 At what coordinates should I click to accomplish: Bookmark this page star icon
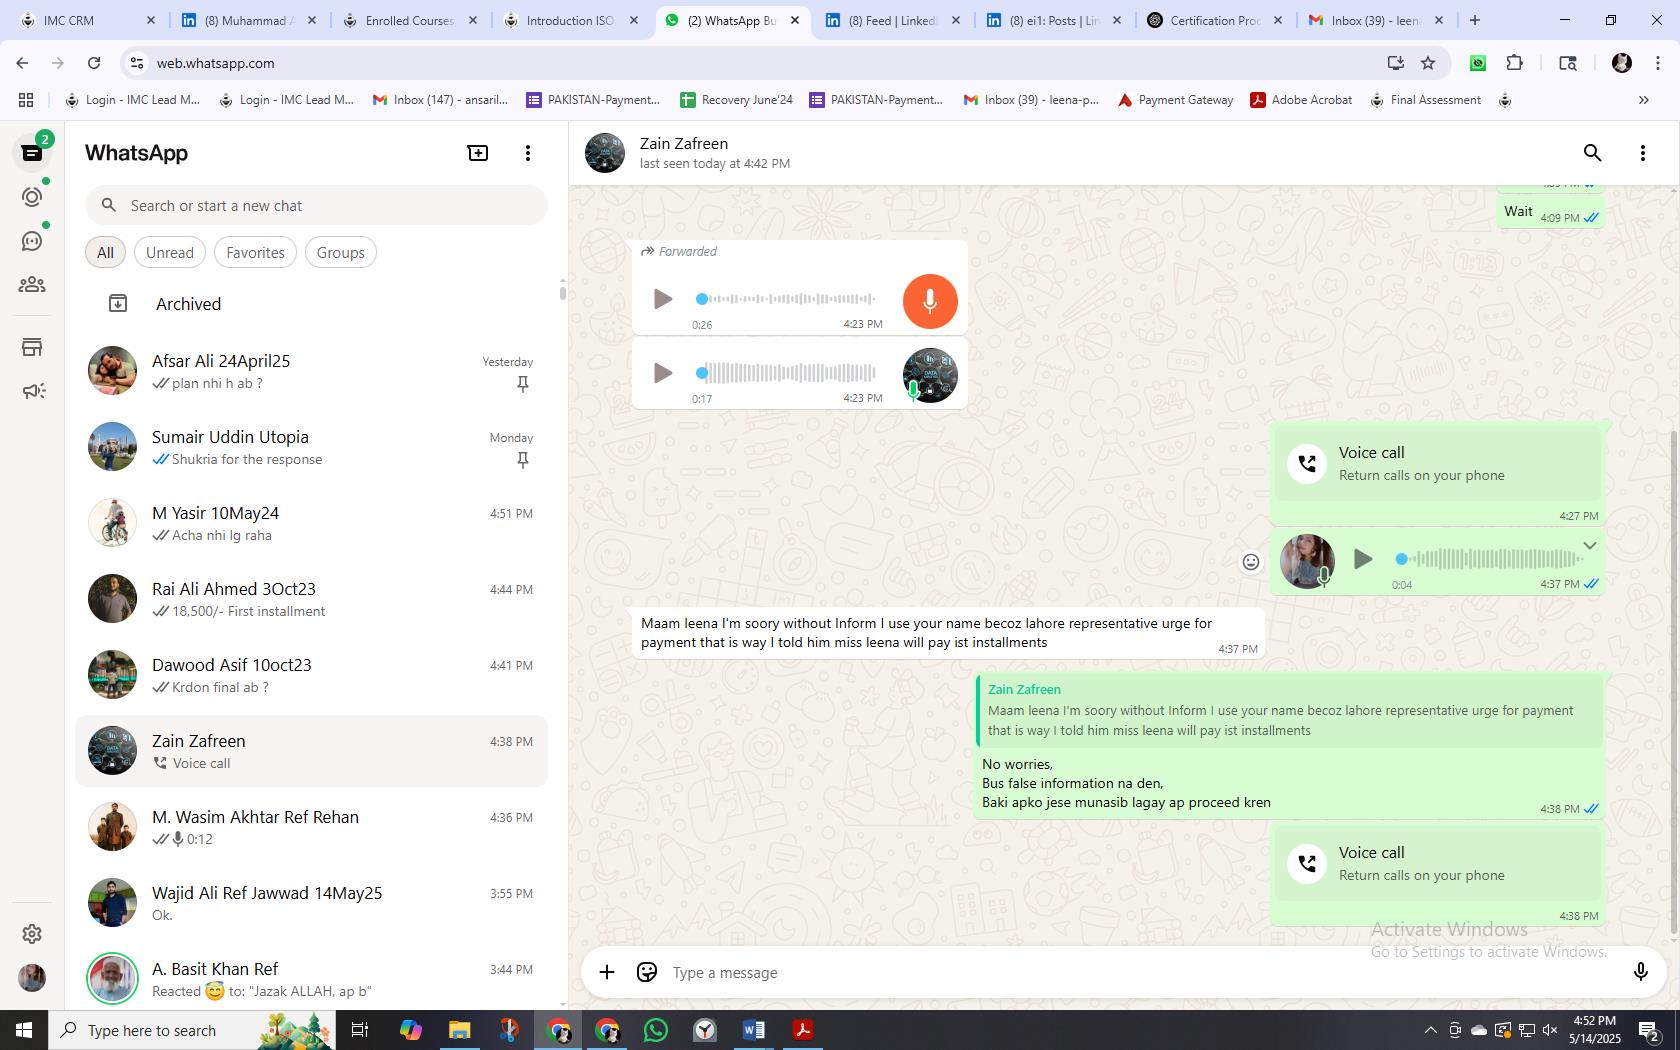(1428, 63)
